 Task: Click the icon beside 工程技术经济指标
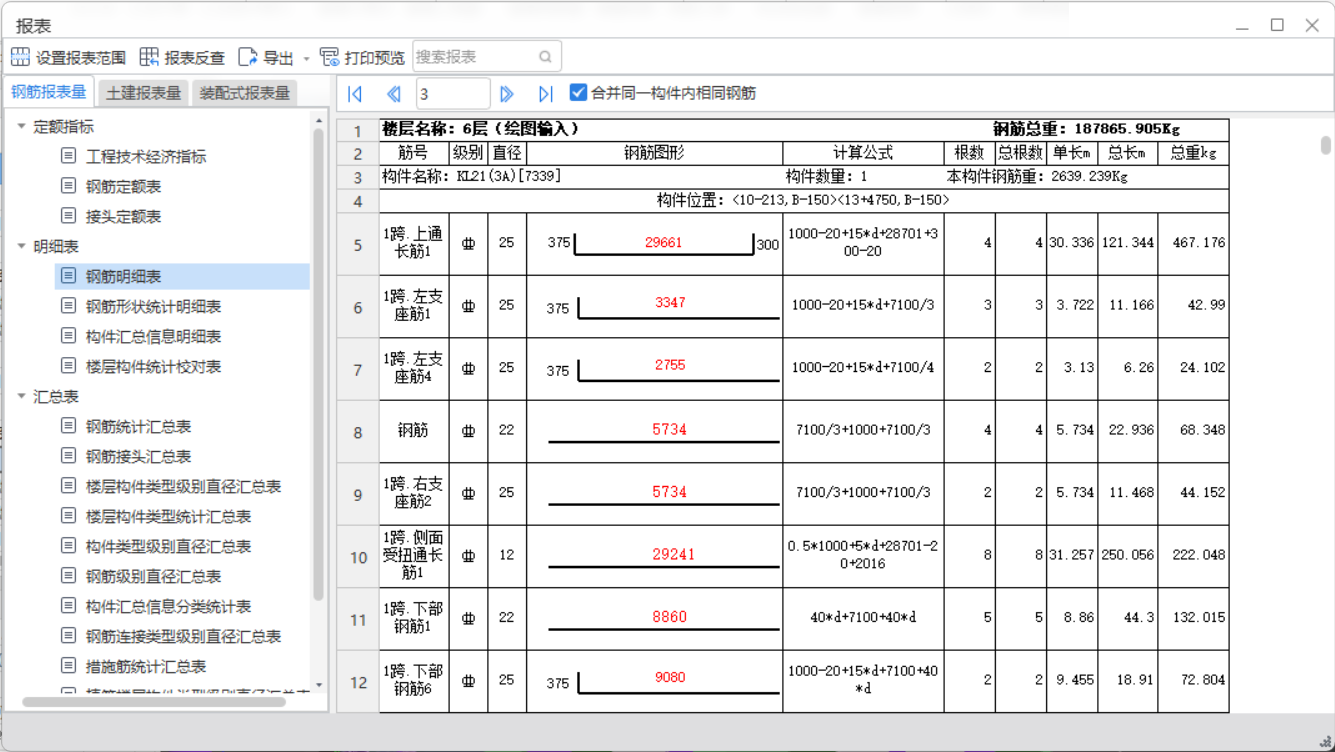[68, 156]
